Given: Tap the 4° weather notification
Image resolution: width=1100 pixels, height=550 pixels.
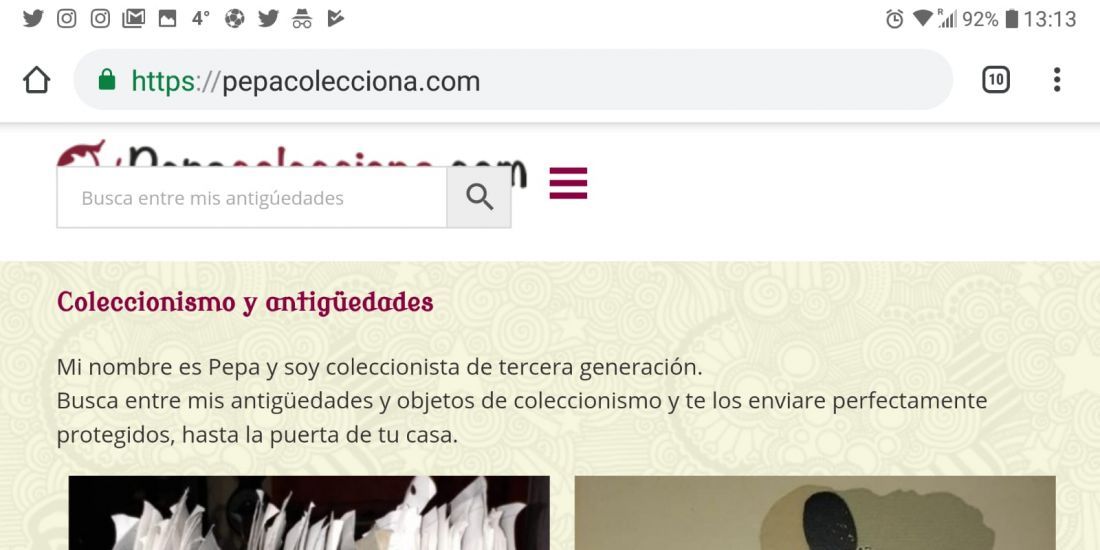Looking at the screenshot, I should click(x=201, y=19).
